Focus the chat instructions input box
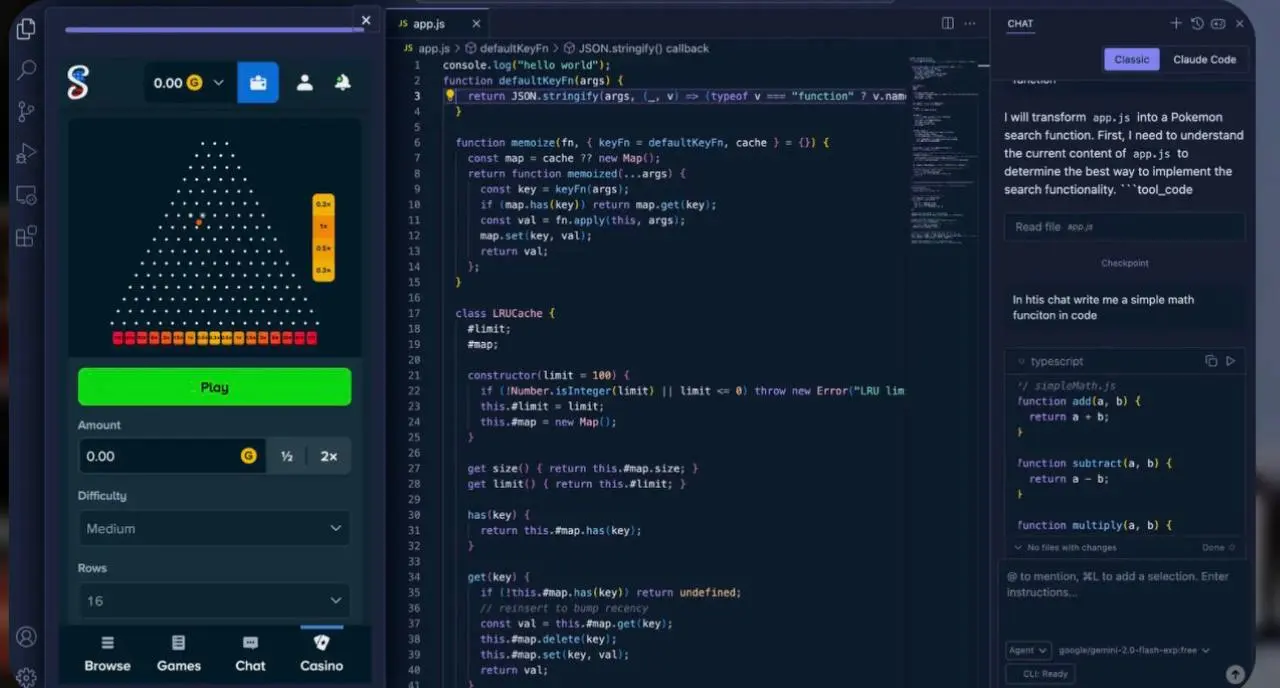The image size is (1280, 688). point(1125,585)
